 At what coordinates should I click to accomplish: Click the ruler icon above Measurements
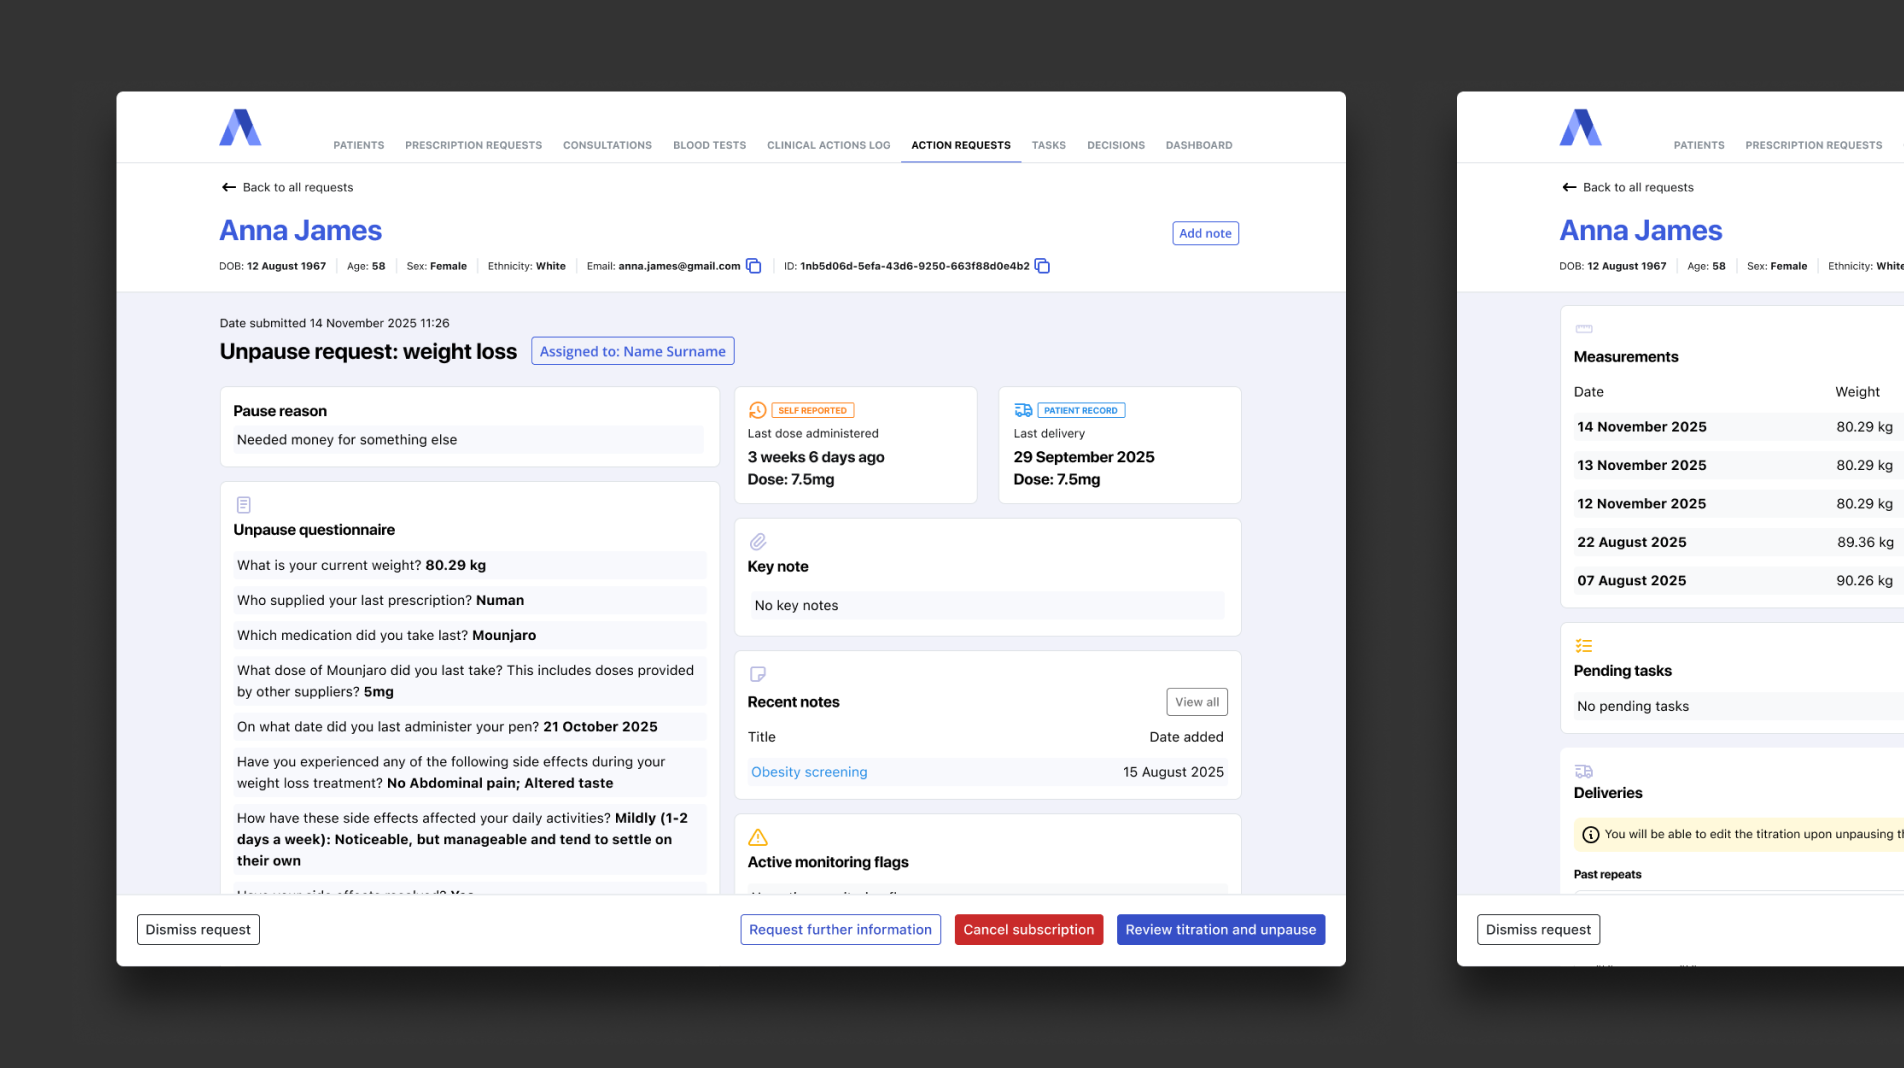coord(1584,329)
